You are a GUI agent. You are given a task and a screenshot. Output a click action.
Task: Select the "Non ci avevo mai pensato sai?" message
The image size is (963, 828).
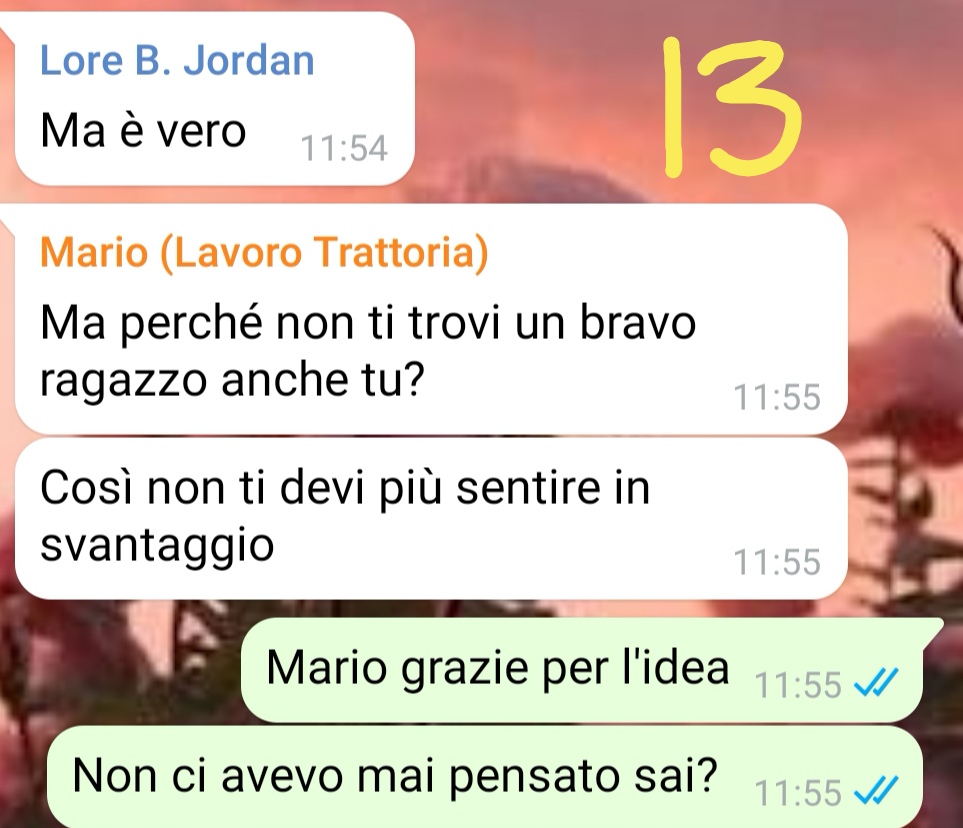click(485, 777)
